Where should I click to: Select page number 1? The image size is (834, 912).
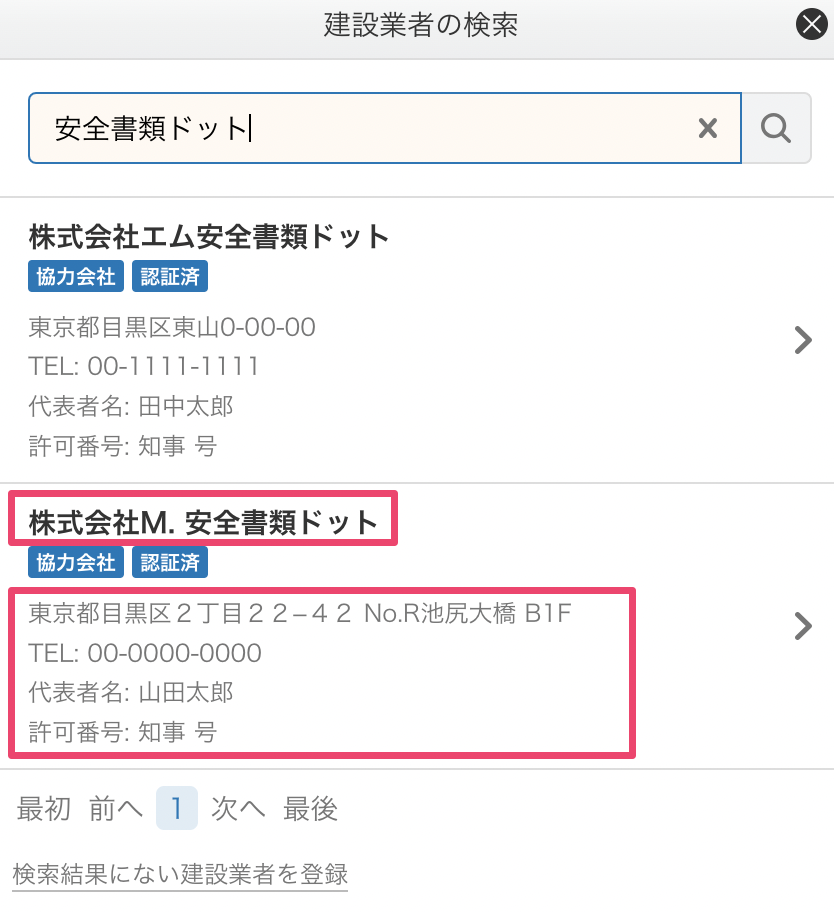177,808
